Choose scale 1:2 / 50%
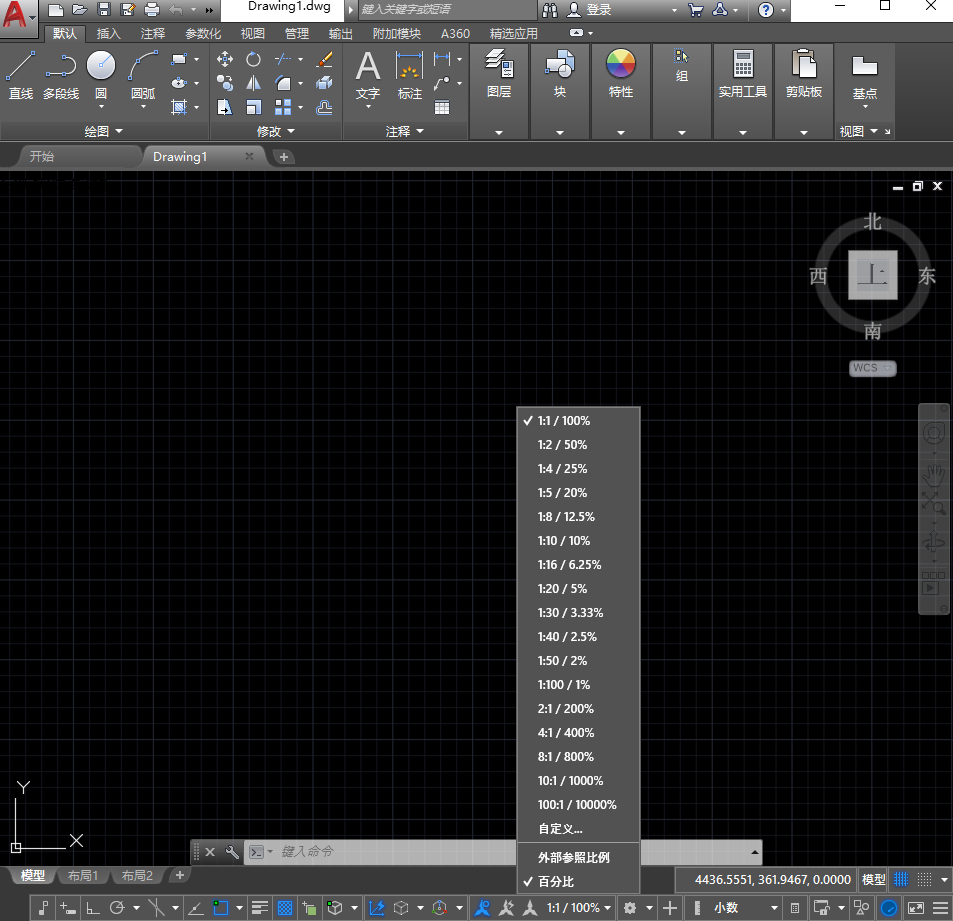Viewport: 953px width, 921px height. pyautogui.click(x=578, y=445)
